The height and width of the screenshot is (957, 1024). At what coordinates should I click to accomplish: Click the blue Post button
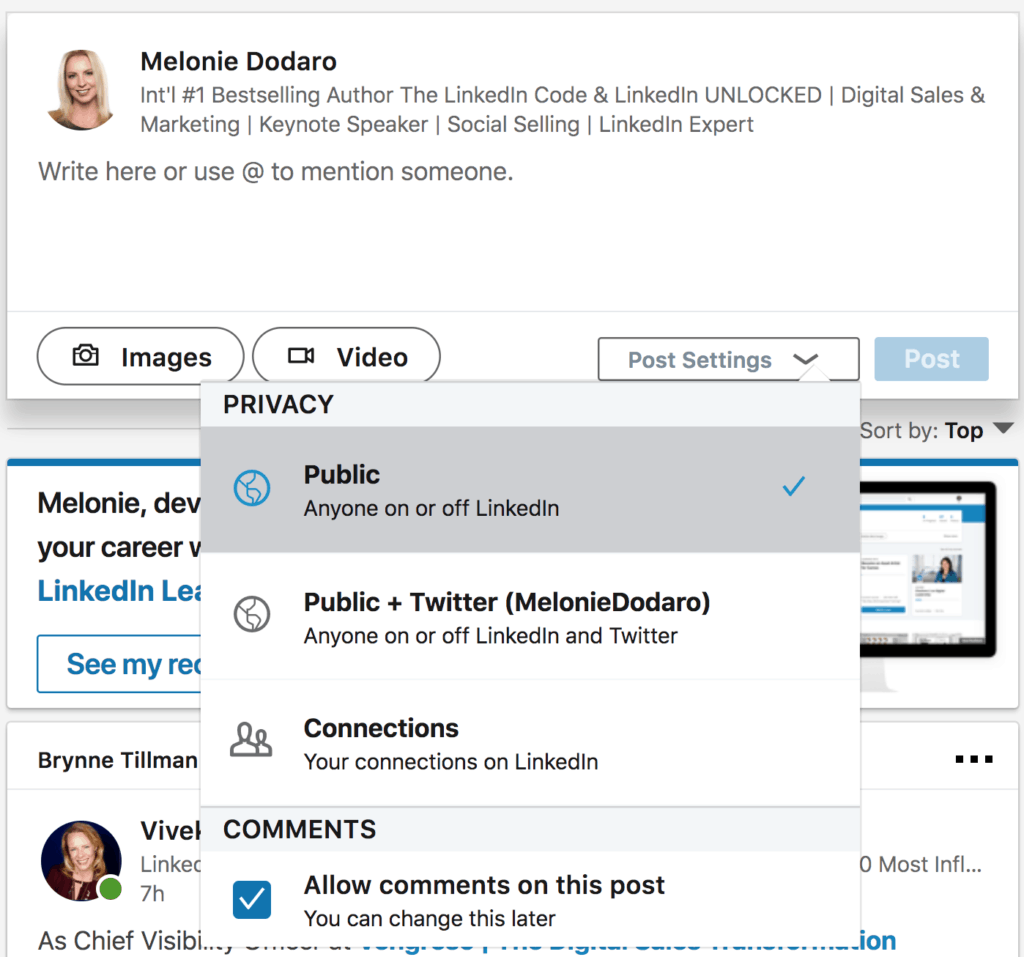[x=931, y=359]
